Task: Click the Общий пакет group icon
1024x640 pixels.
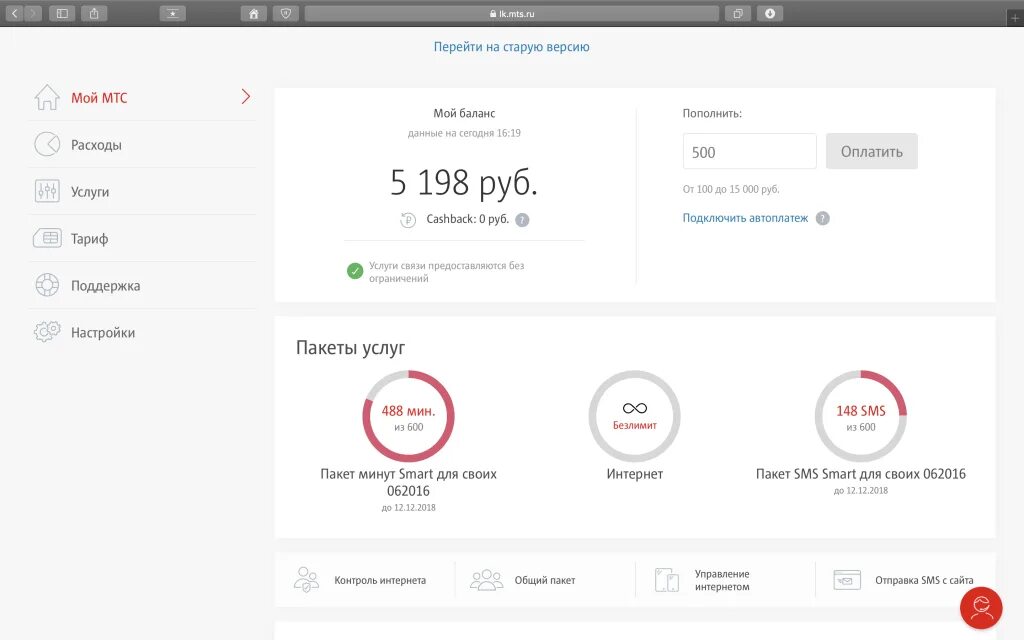Action: (x=487, y=580)
